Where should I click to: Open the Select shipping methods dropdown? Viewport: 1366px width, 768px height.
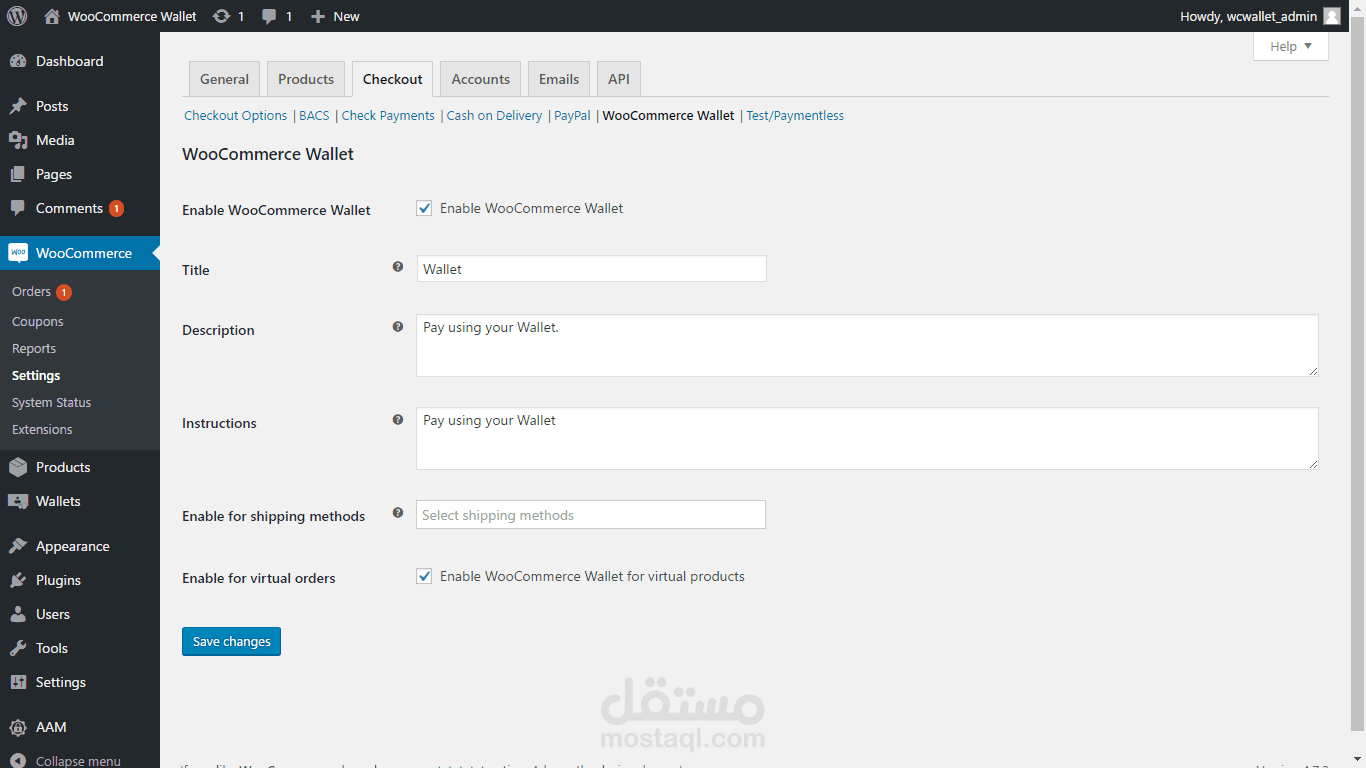[x=591, y=515]
